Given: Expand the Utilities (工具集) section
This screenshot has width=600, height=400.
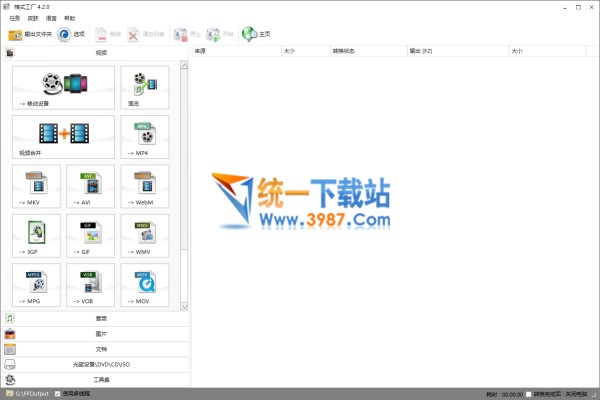Looking at the screenshot, I should coord(100,380).
